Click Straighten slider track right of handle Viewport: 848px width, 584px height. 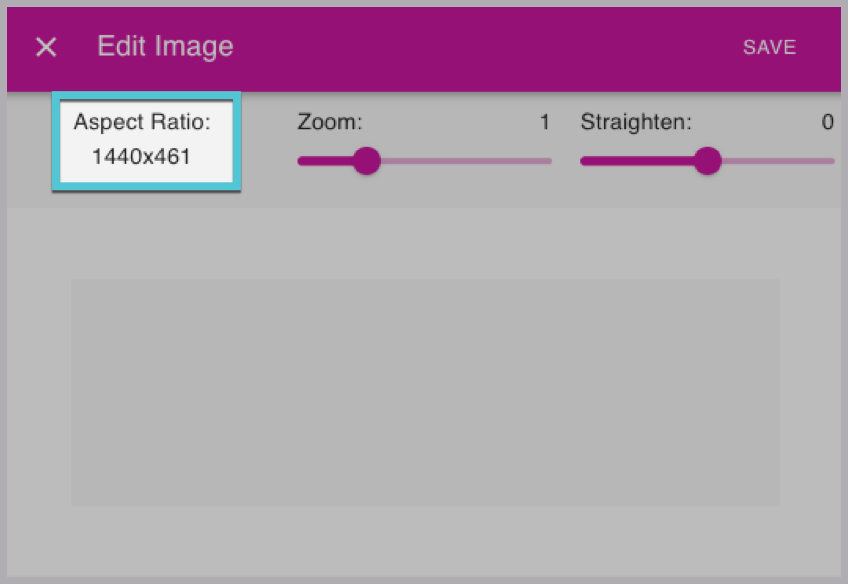click(x=775, y=160)
